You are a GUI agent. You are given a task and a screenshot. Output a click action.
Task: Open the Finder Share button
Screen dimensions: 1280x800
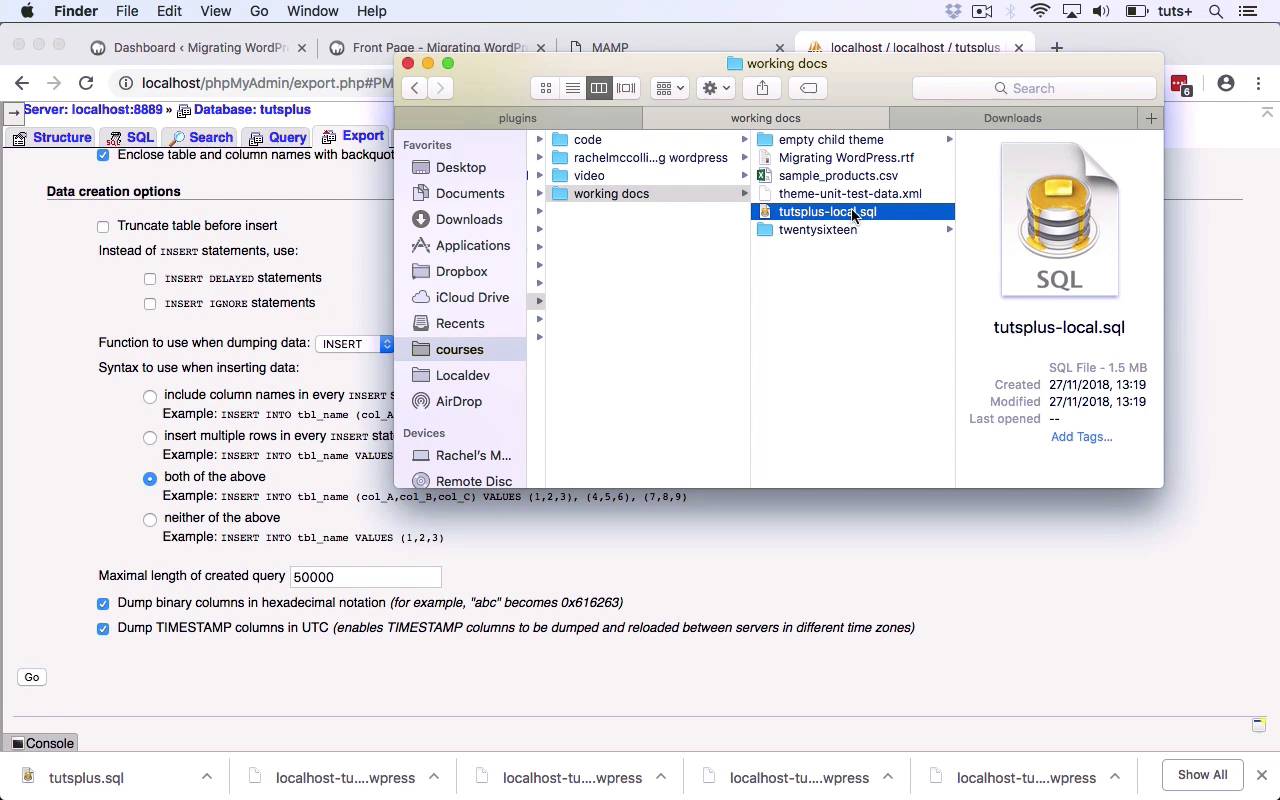(x=762, y=88)
